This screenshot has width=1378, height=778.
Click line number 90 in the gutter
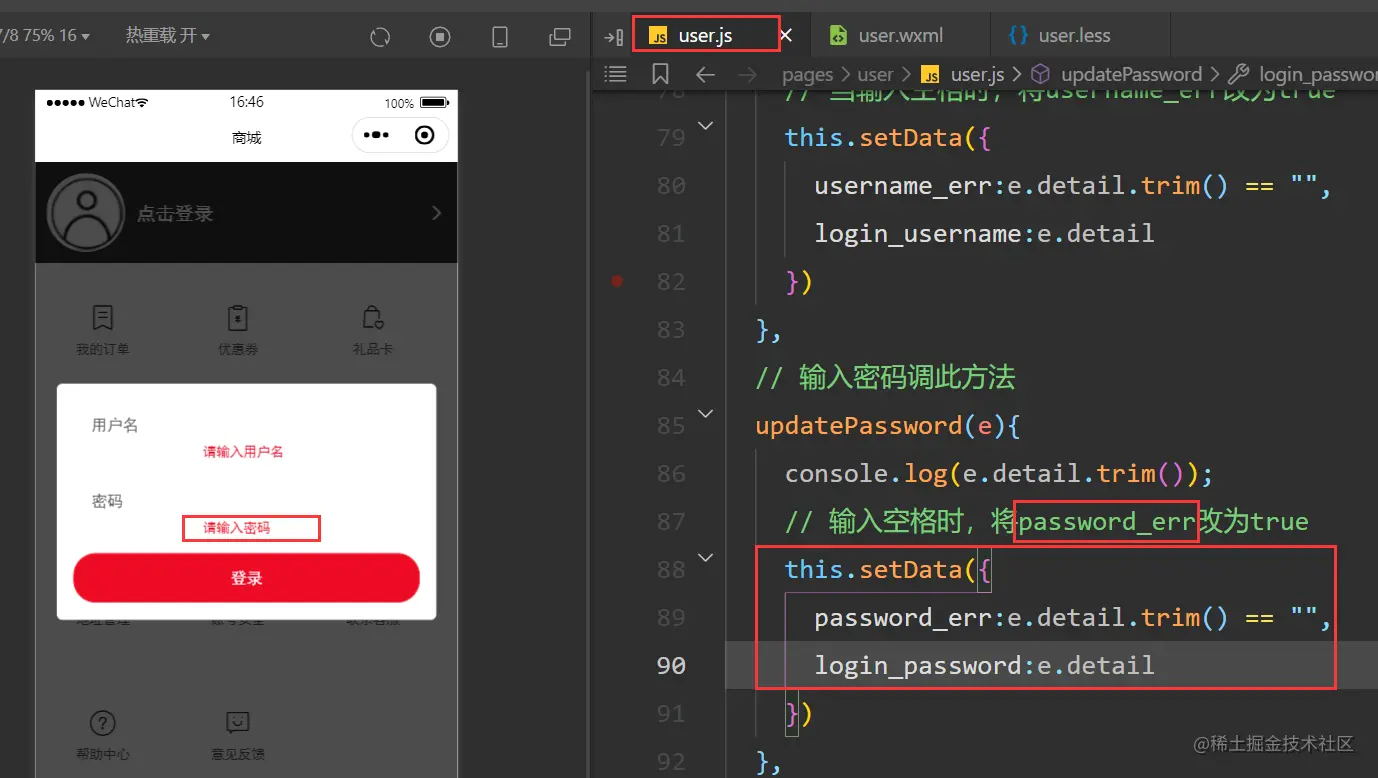tap(671, 666)
